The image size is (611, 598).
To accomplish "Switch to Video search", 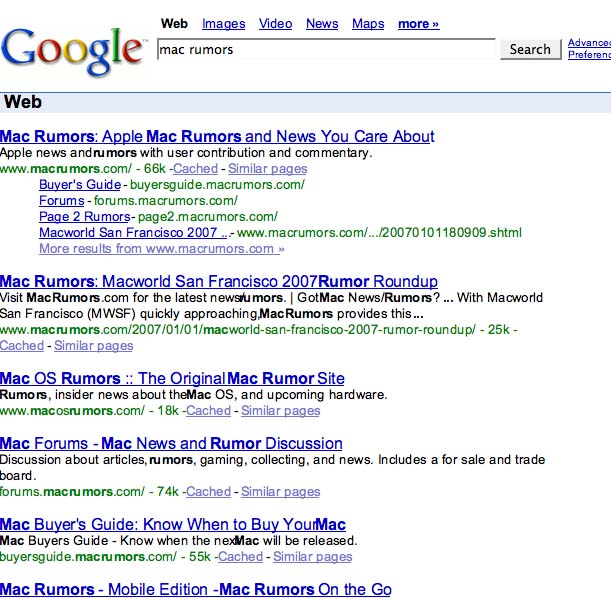I will pos(275,24).
